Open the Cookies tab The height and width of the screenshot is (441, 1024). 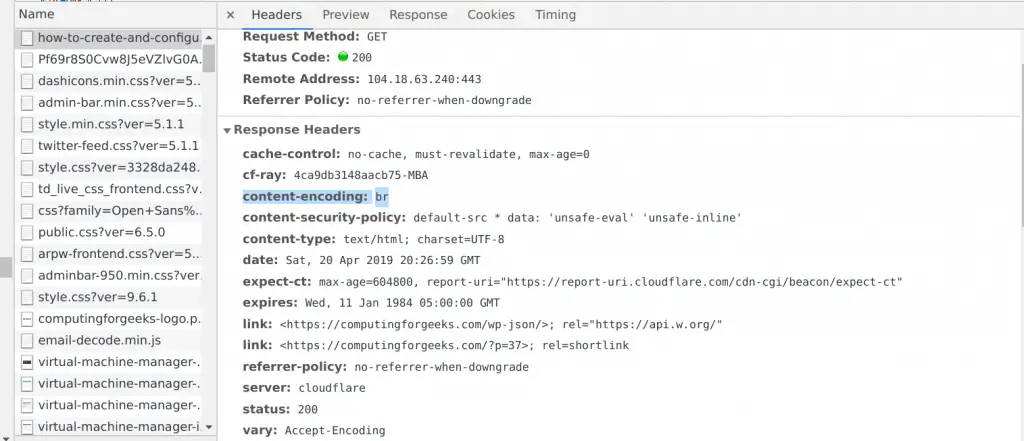491,14
